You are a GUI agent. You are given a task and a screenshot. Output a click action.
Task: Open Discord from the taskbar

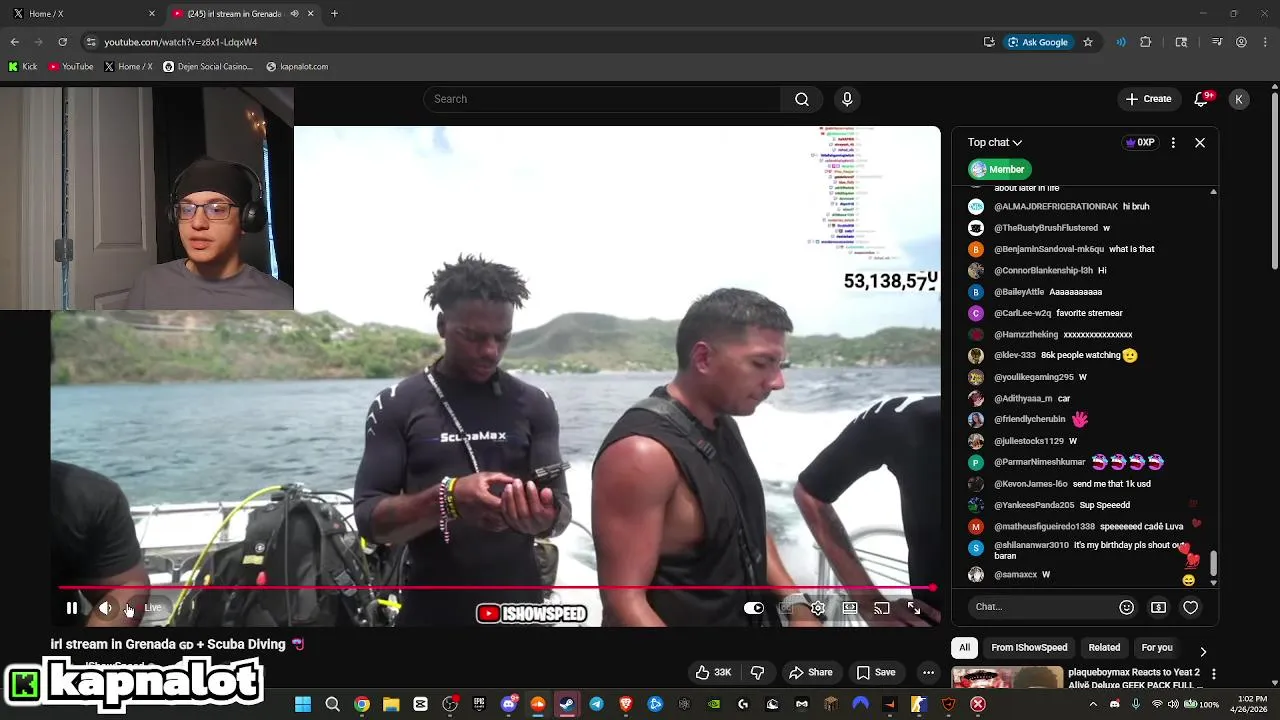click(508, 704)
